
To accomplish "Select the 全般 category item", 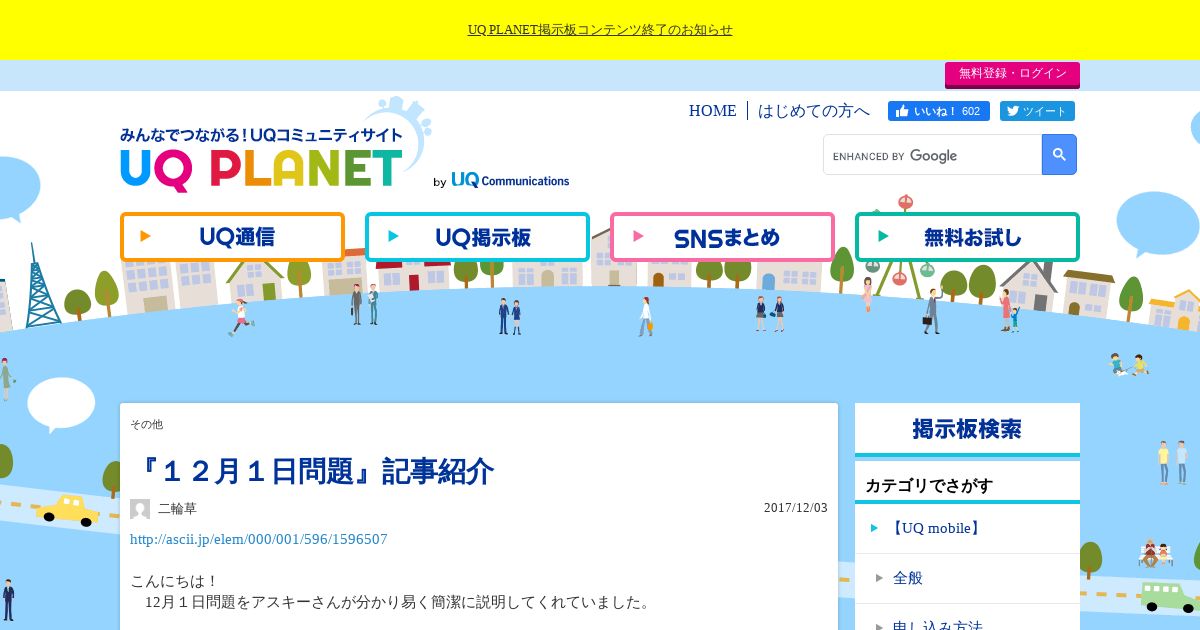I will pos(967,578).
